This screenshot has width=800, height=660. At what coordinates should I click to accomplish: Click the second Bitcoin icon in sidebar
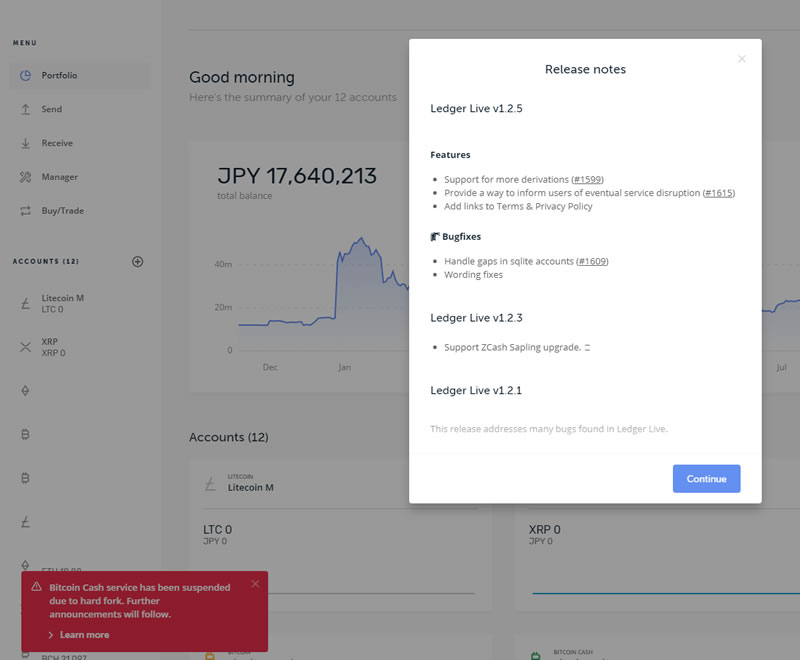click(x=26, y=478)
